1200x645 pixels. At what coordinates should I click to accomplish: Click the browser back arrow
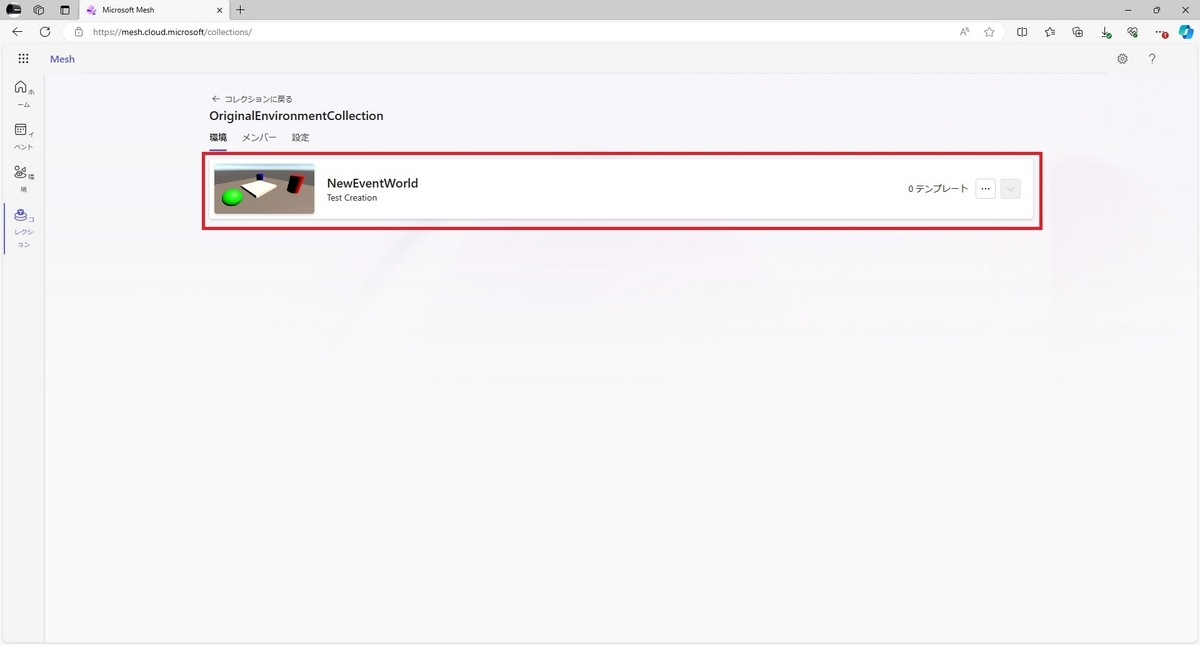coord(17,32)
